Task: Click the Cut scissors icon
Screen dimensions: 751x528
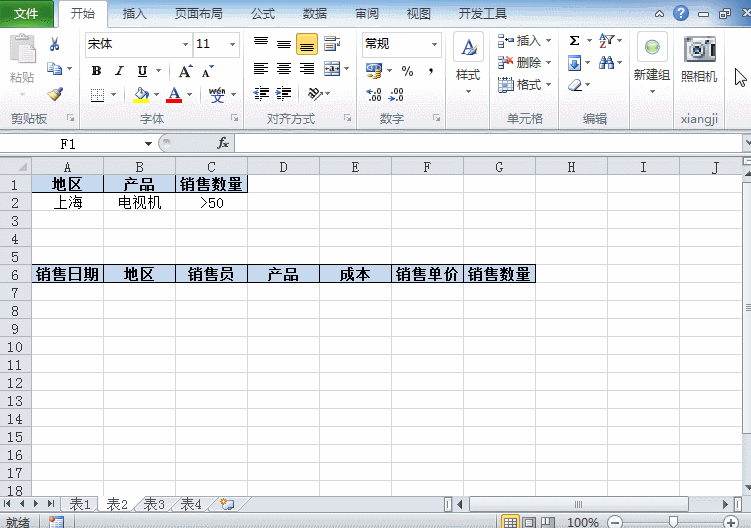Action: coord(55,45)
